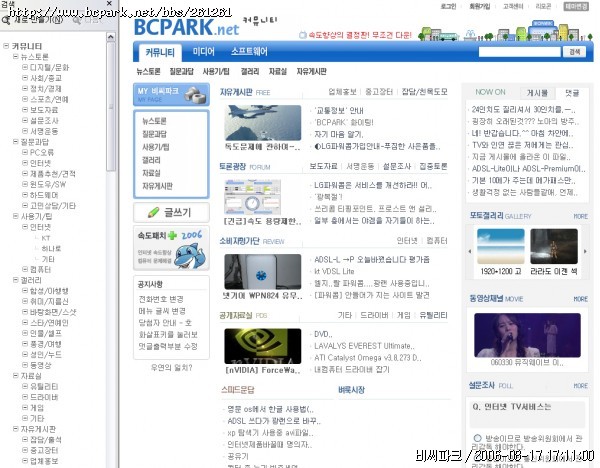Click MORE beside 동영상채널

pyautogui.click(x=580, y=299)
